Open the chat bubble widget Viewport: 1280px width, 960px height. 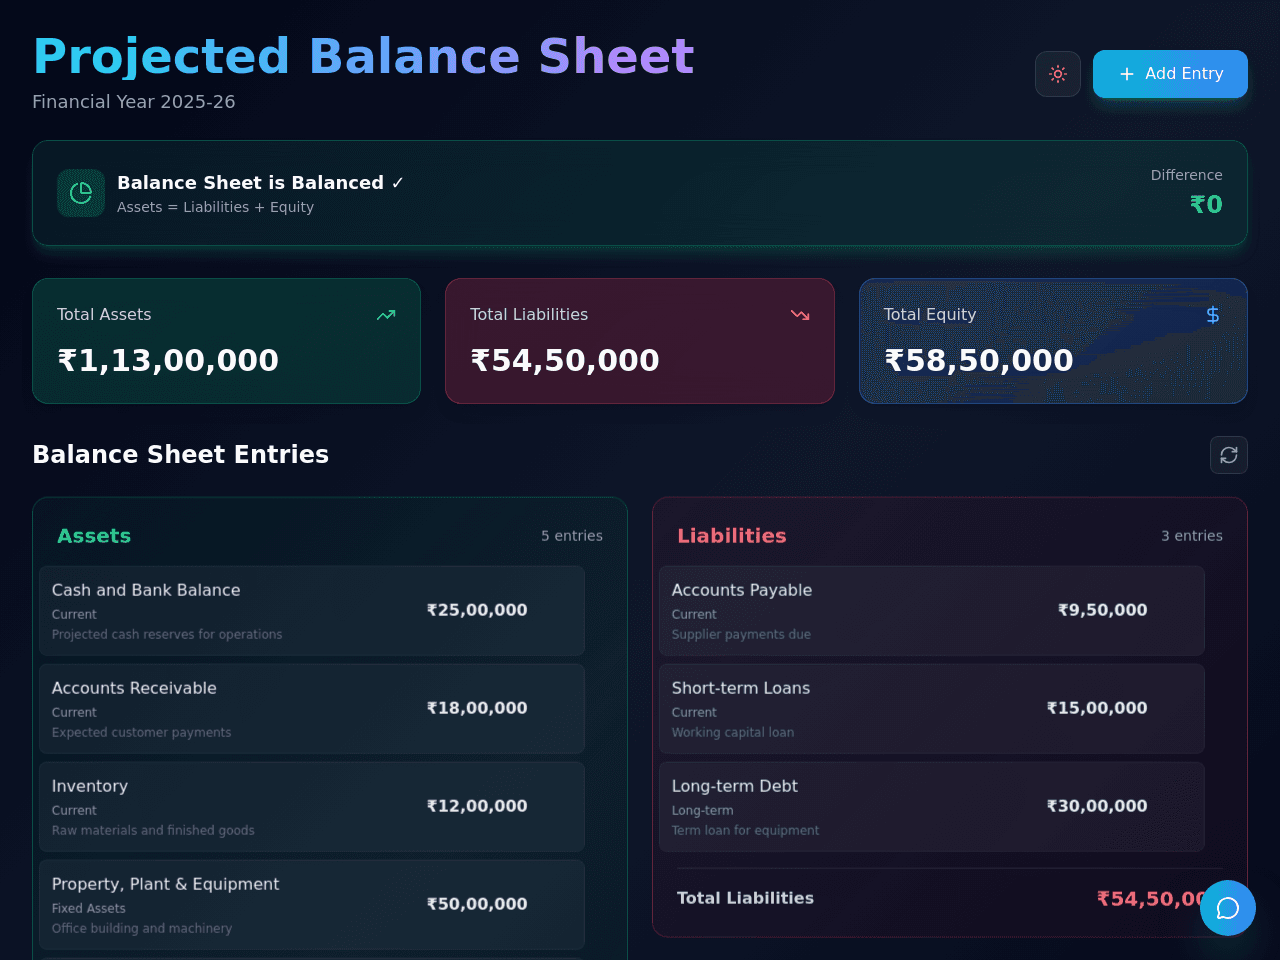1228,908
